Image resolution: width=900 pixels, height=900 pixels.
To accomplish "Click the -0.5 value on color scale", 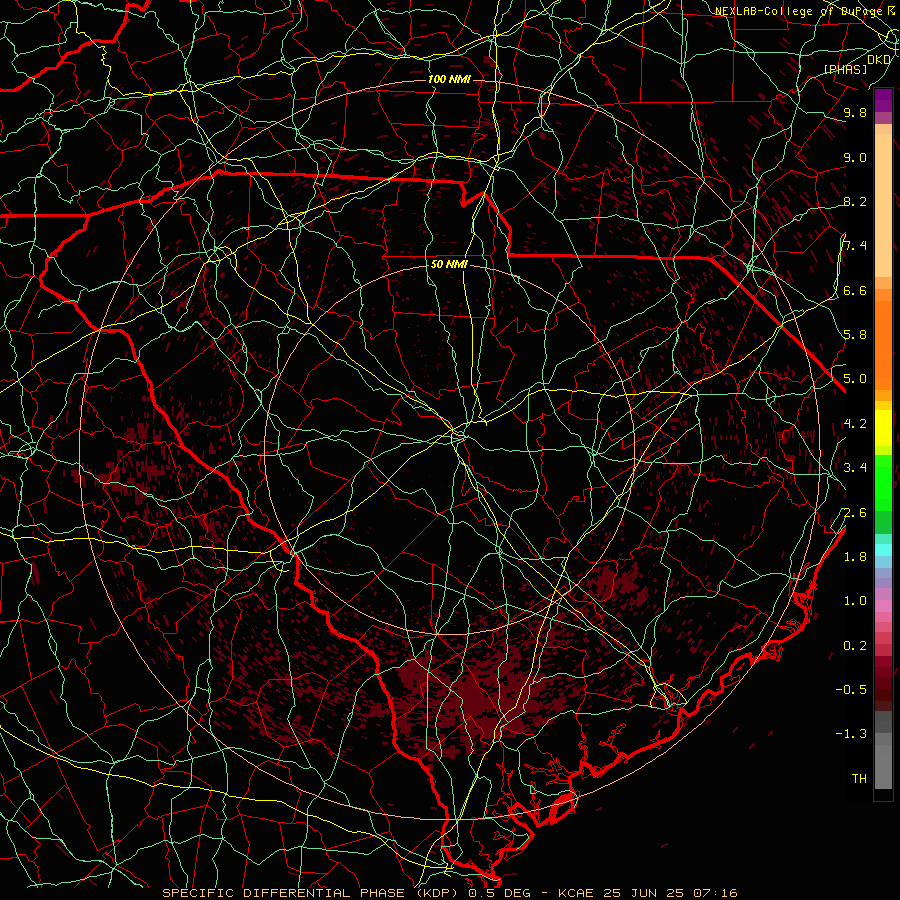I will pyautogui.click(x=851, y=689).
